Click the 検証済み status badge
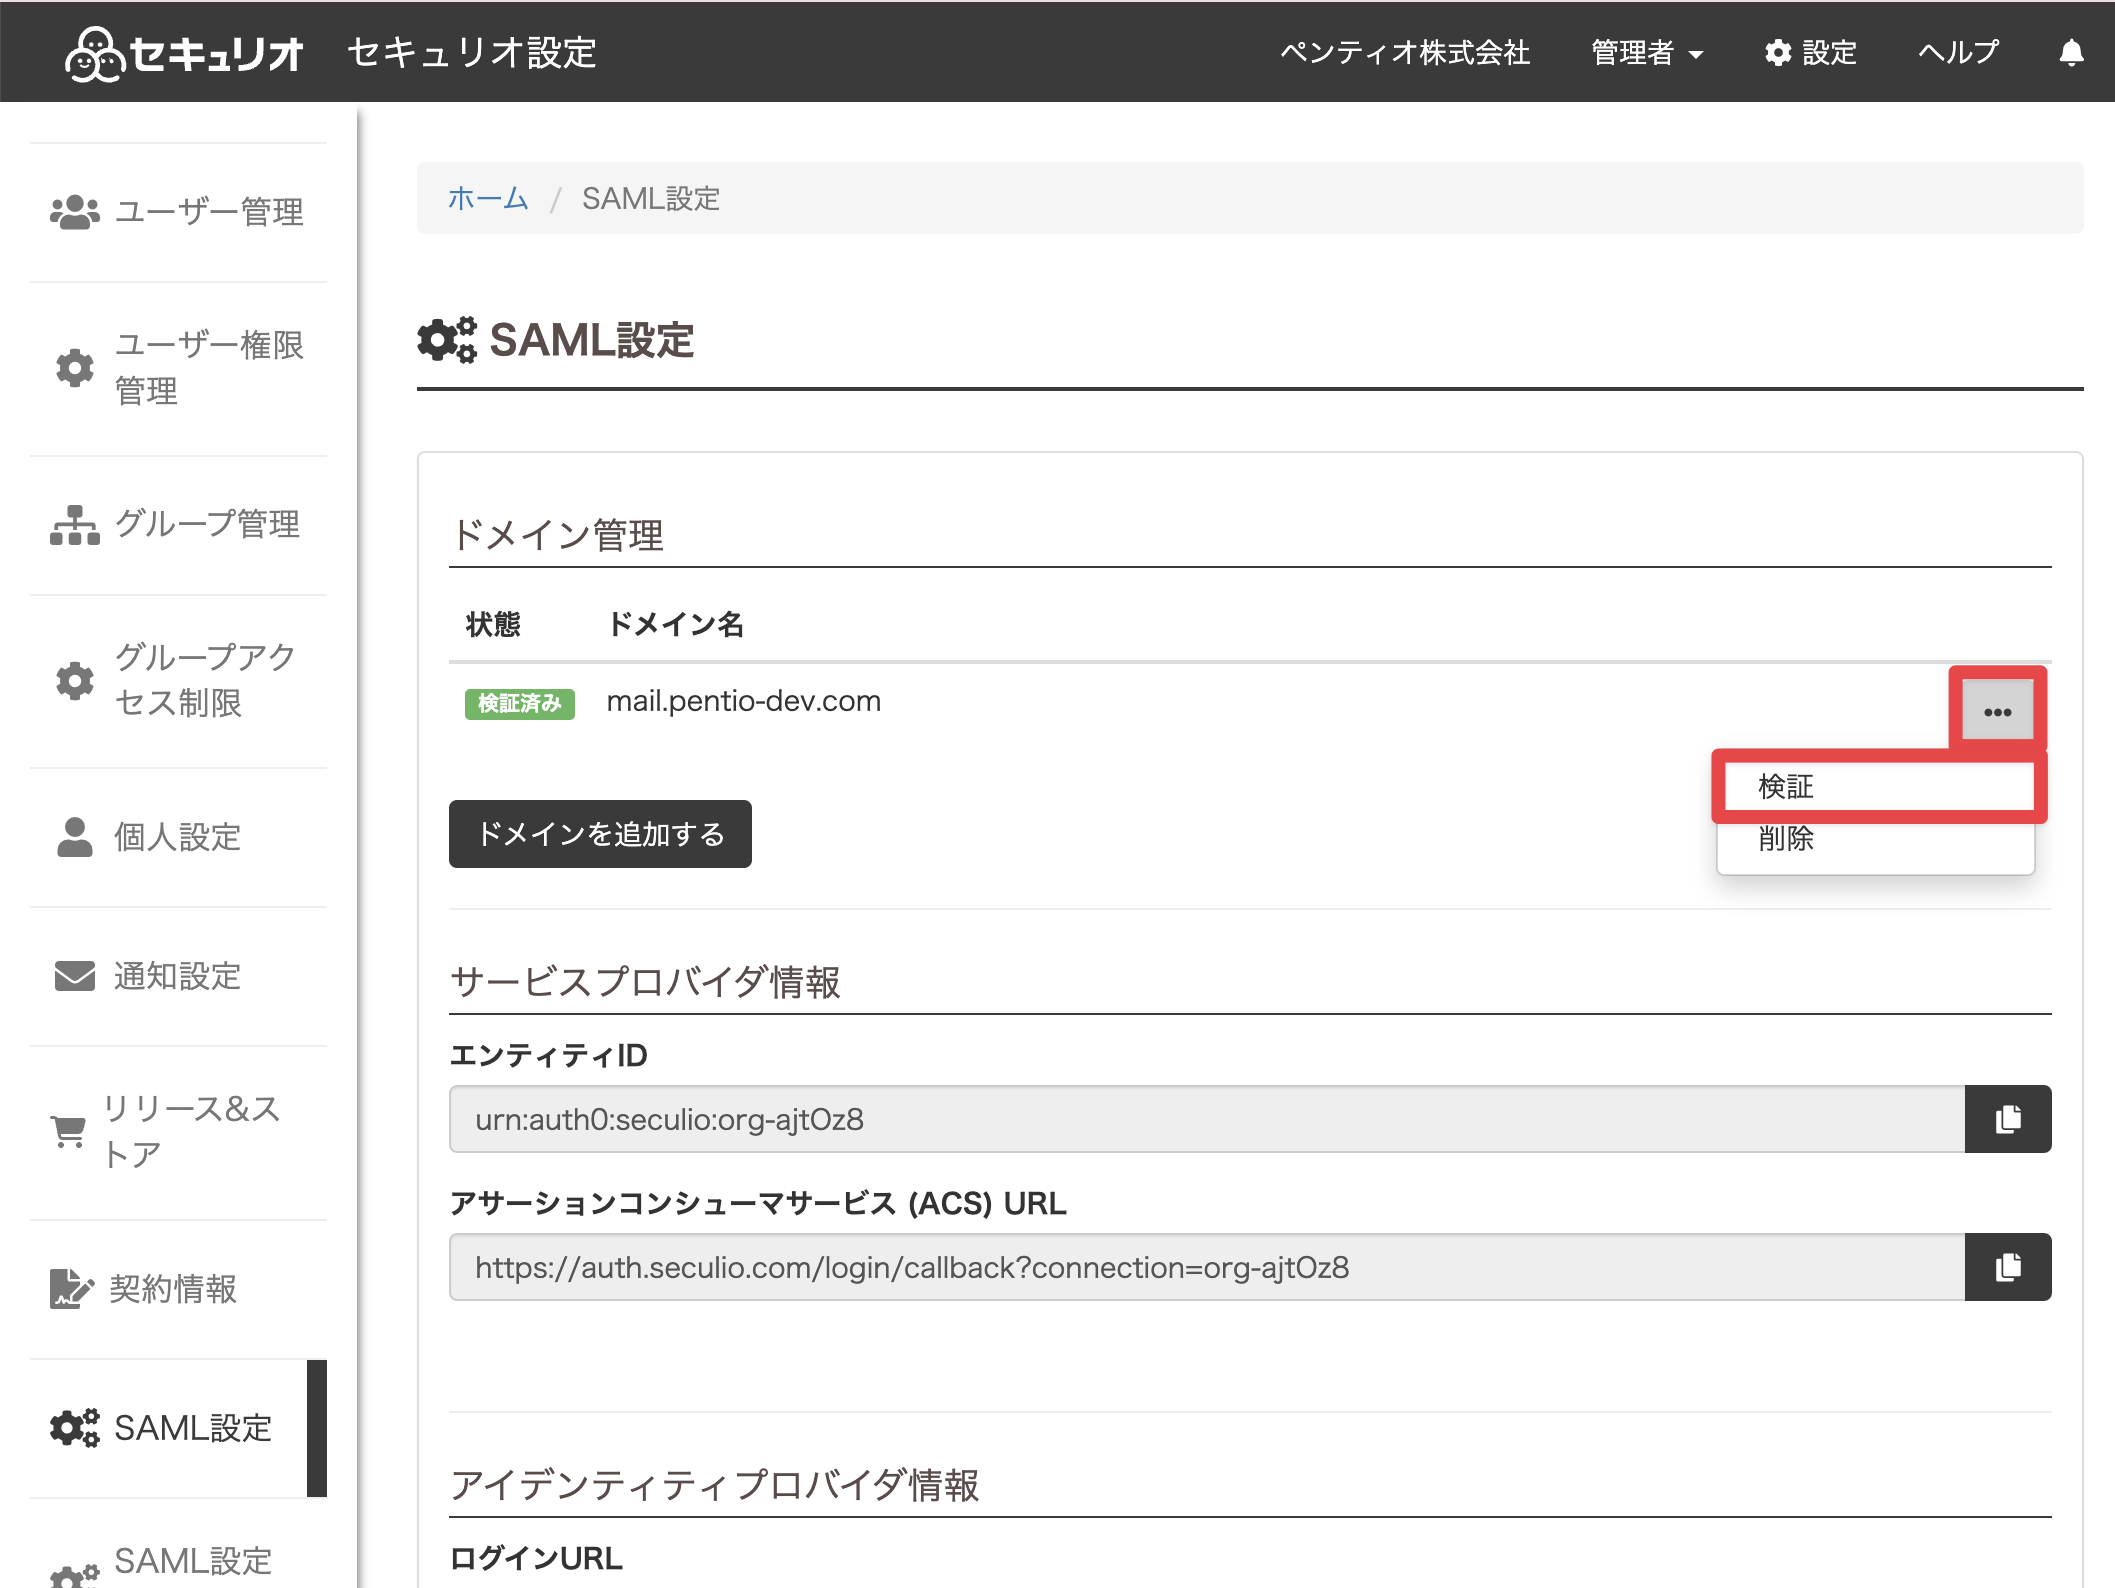This screenshot has height=1588, width=2115. pyautogui.click(x=520, y=704)
